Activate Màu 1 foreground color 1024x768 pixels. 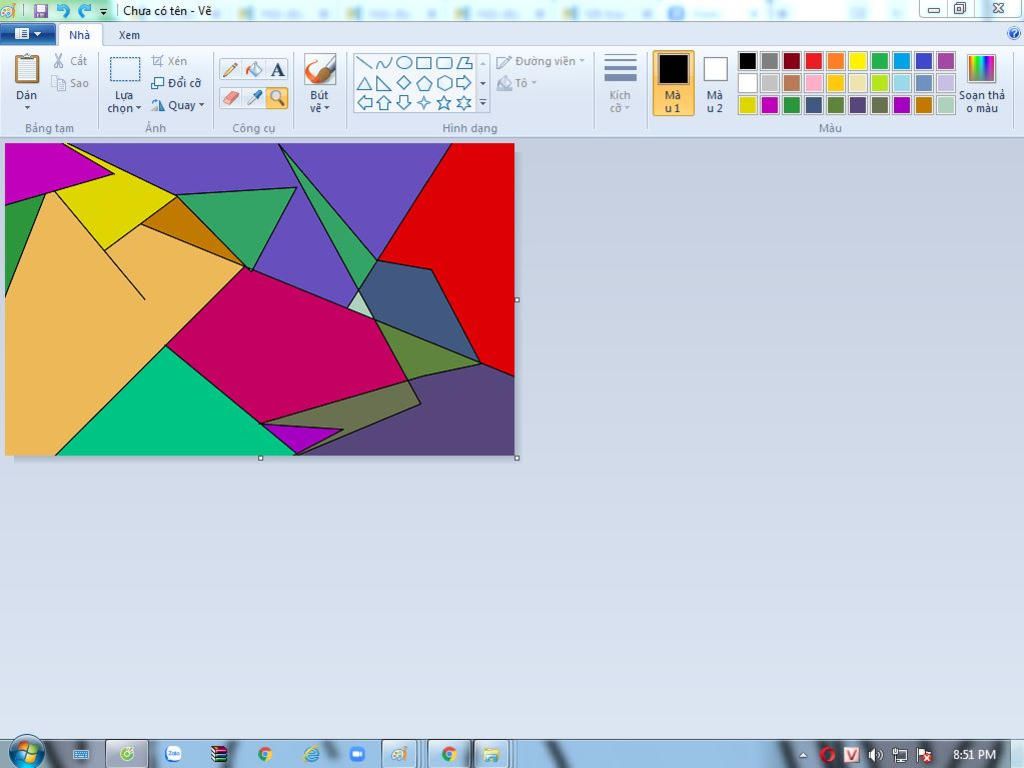pyautogui.click(x=673, y=83)
